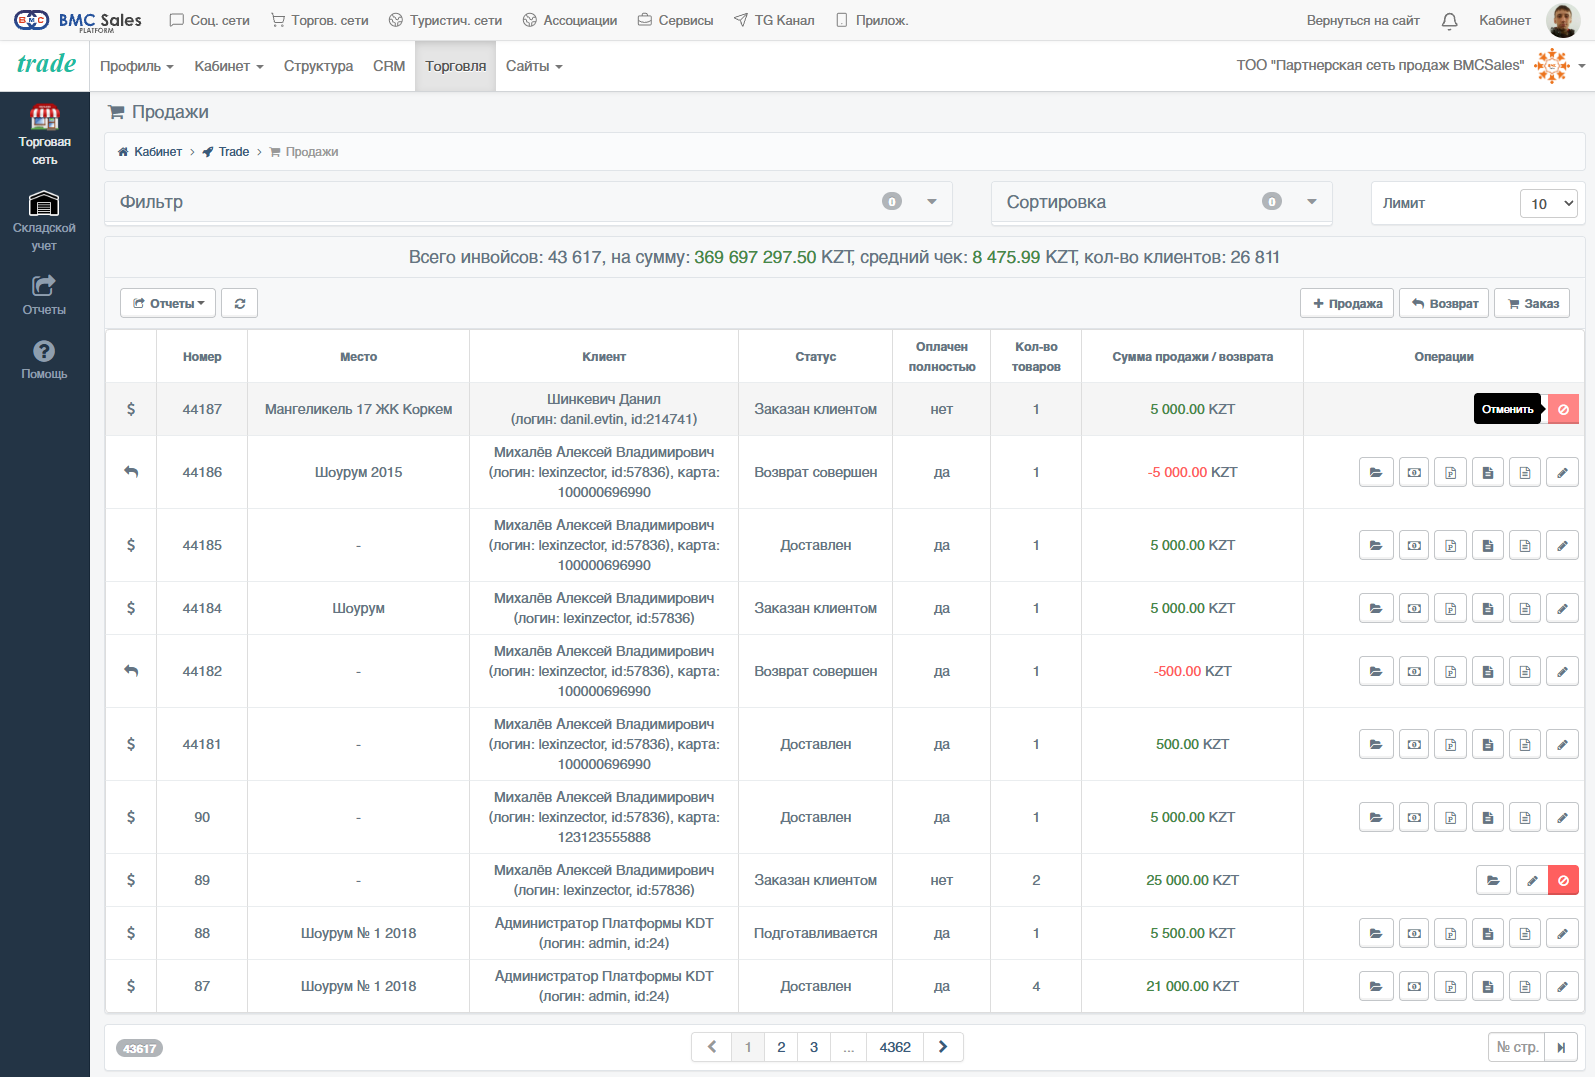Edit invoice 44184 with pencil icon
Viewport: 1595px width, 1077px height.
pos(1562,608)
